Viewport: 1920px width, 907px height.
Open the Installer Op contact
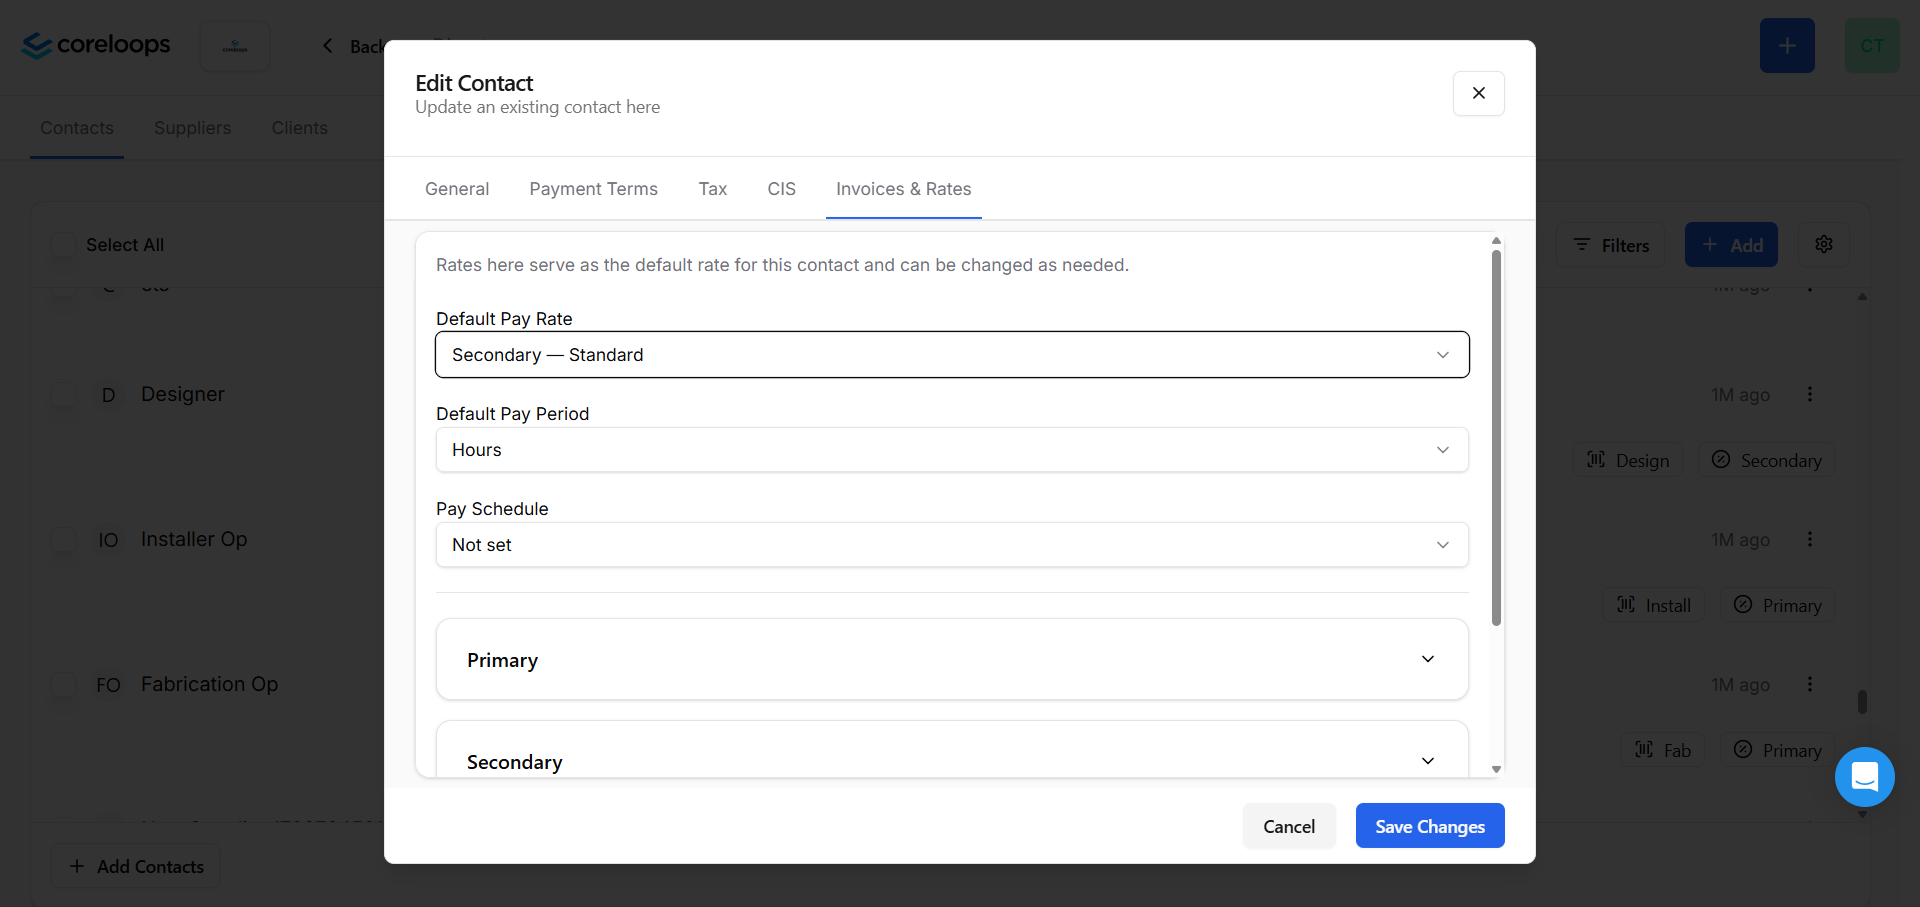click(194, 539)
